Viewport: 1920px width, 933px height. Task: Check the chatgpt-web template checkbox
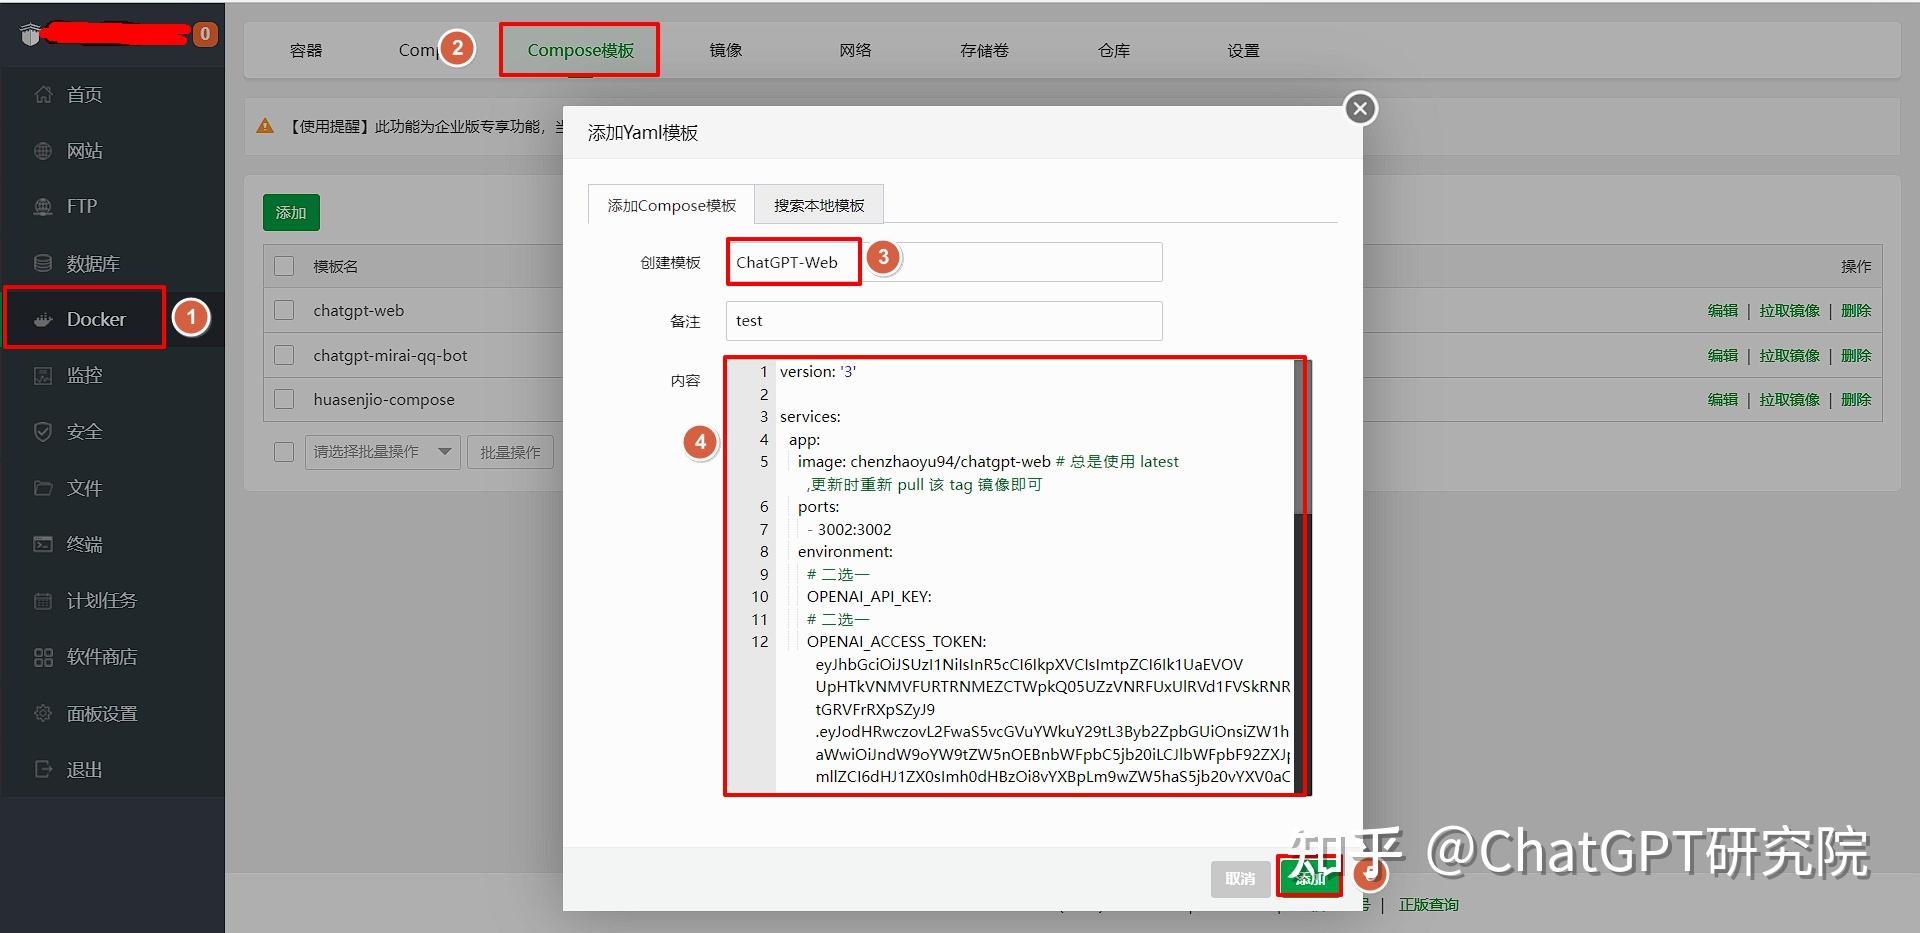[283, 310]
